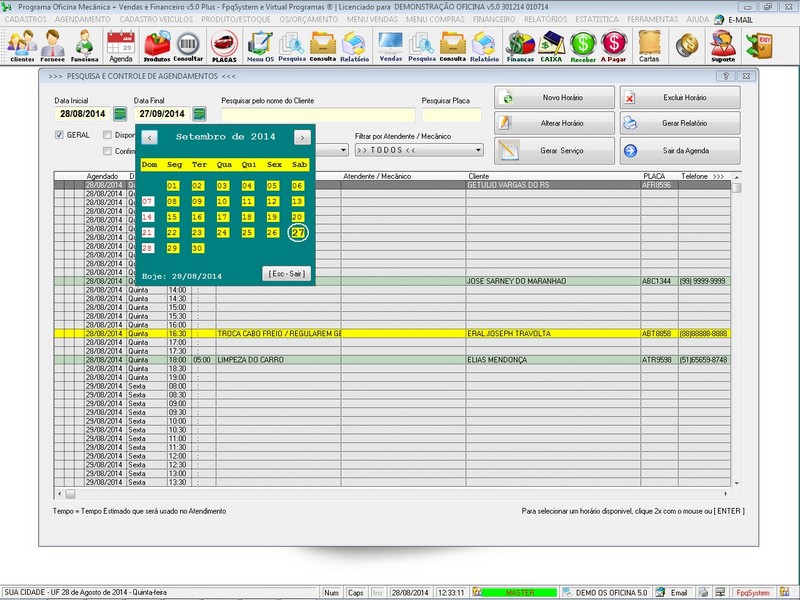This screenshot has width=800, height=600.
Task: Open the CAIXA cash icon
Action: (x=551, y=46)
